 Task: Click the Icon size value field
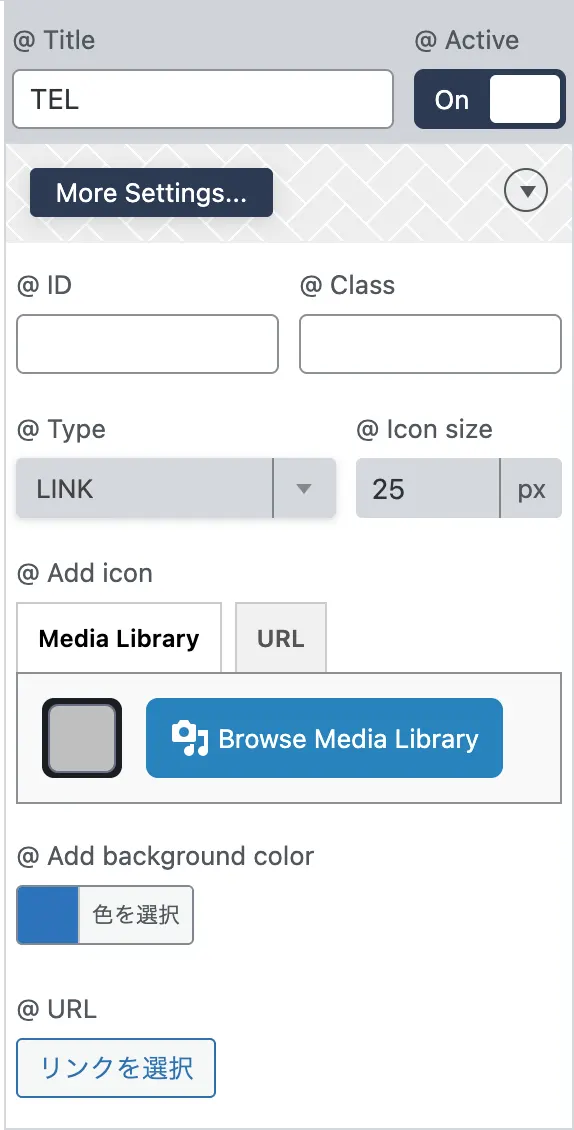coord(428,488)
